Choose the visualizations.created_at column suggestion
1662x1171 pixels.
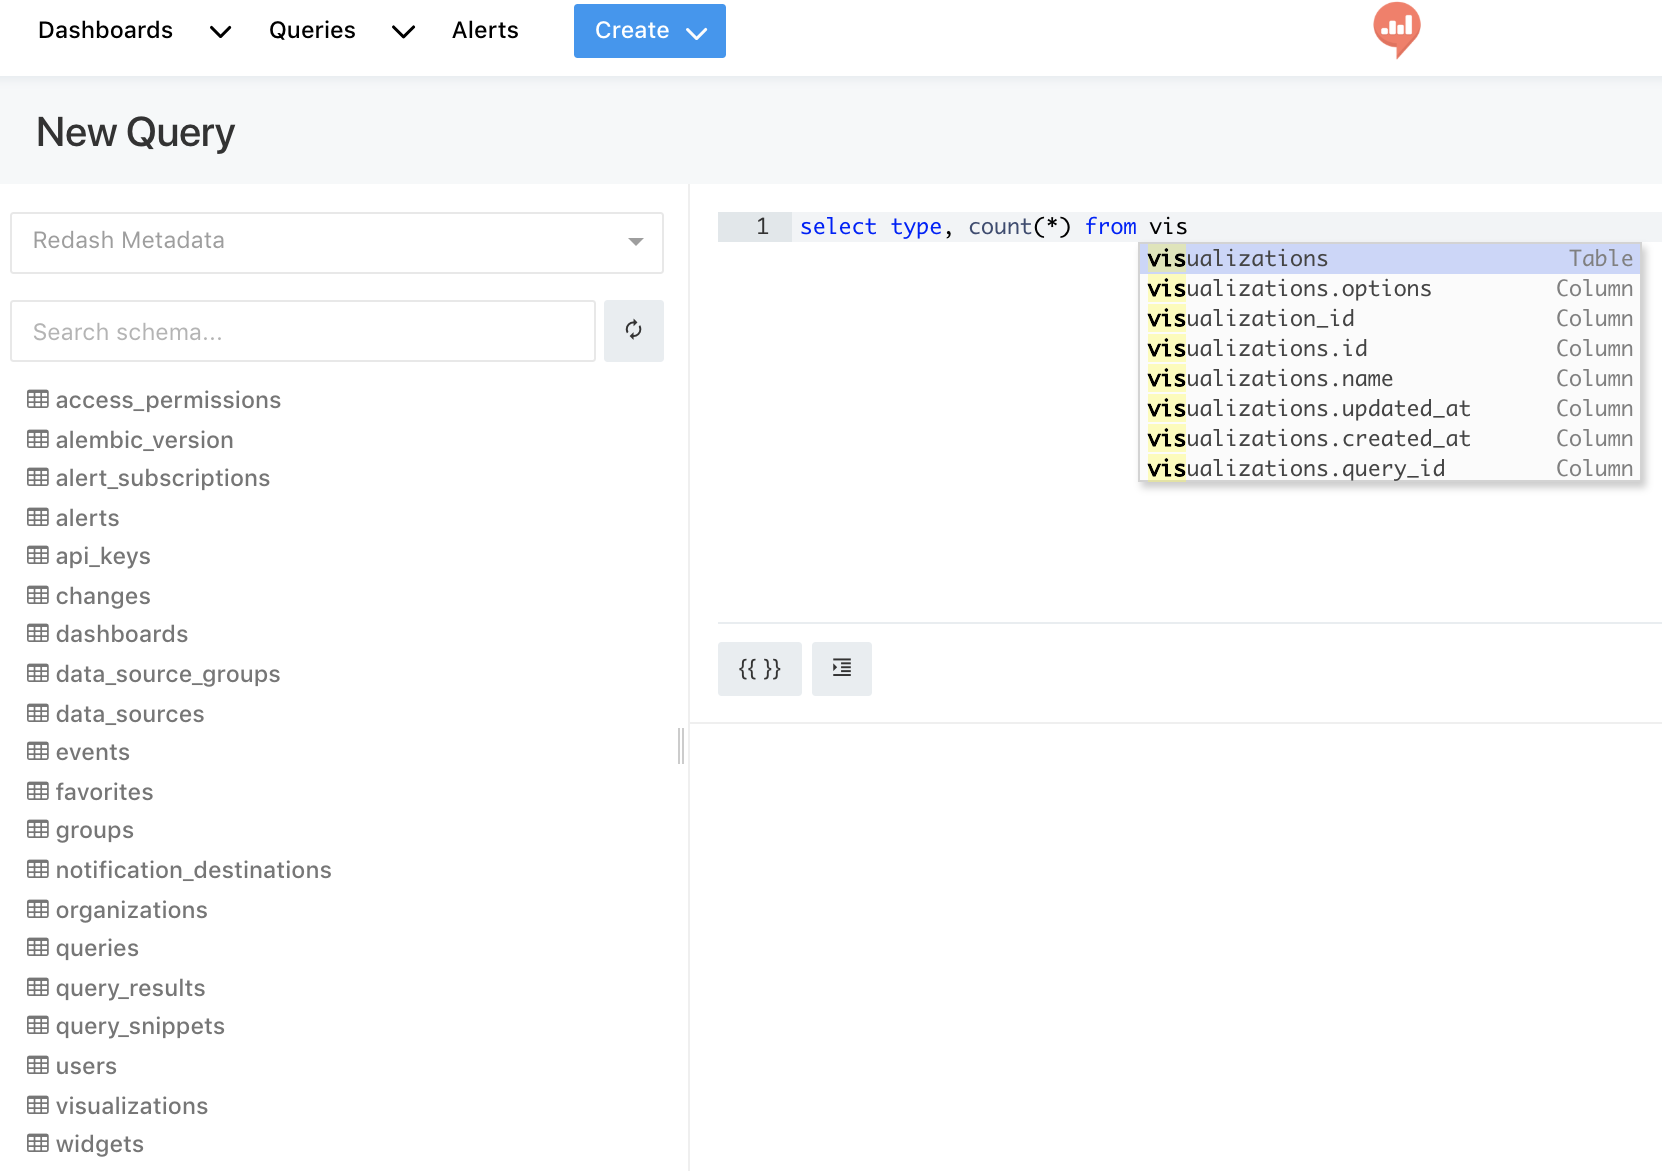click(x=1390, y=438)
